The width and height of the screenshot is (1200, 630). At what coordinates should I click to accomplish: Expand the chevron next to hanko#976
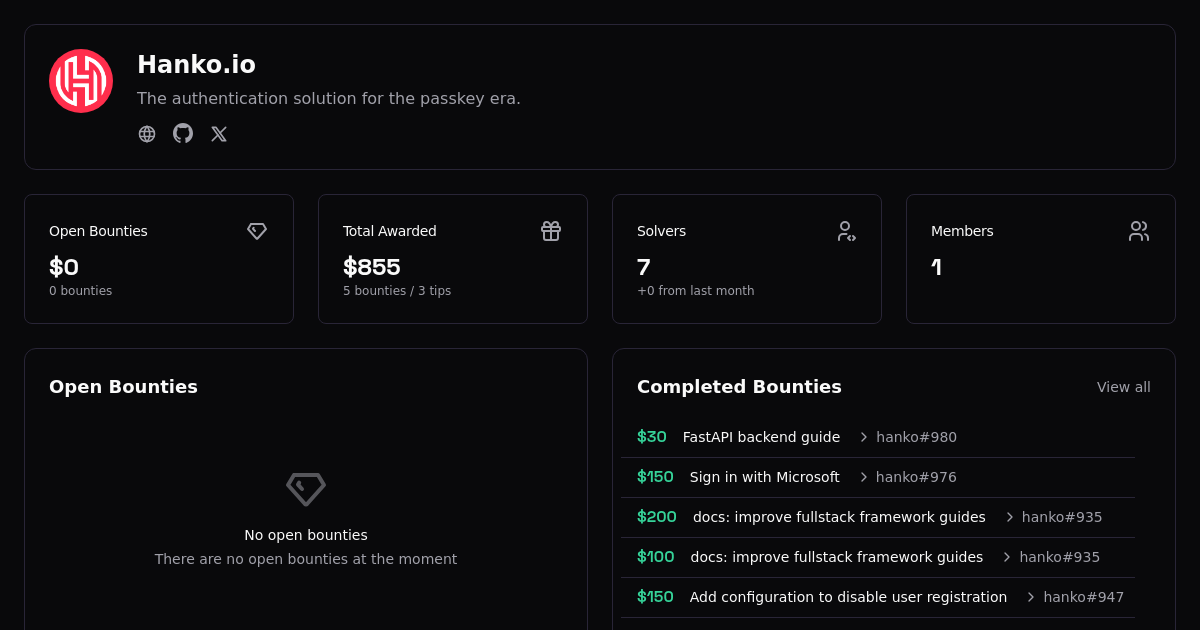coord(862,477)
